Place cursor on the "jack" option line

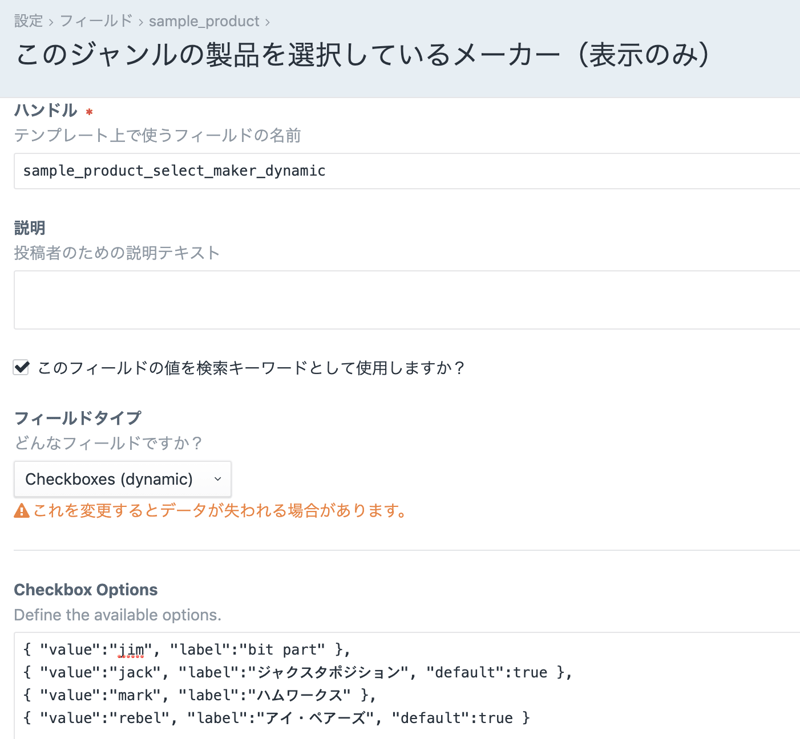coord(298,672)
